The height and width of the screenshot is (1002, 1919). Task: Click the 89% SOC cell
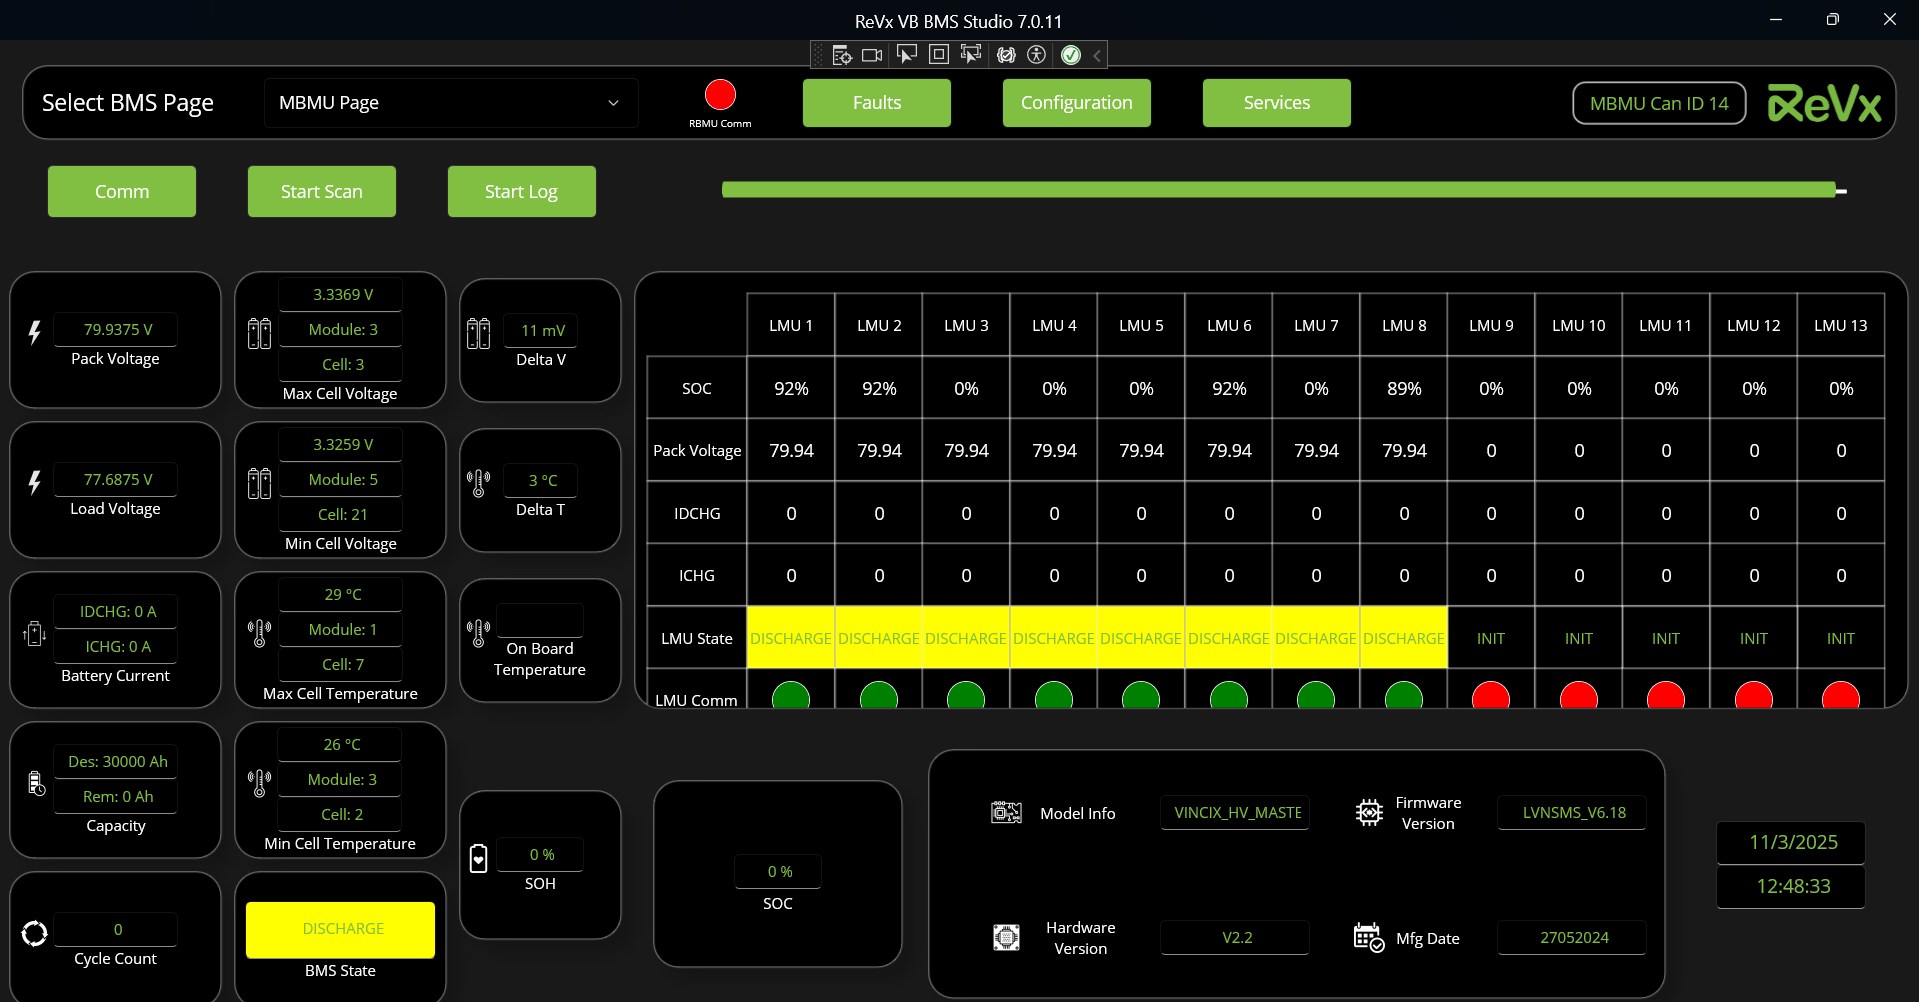(1404, 388)
